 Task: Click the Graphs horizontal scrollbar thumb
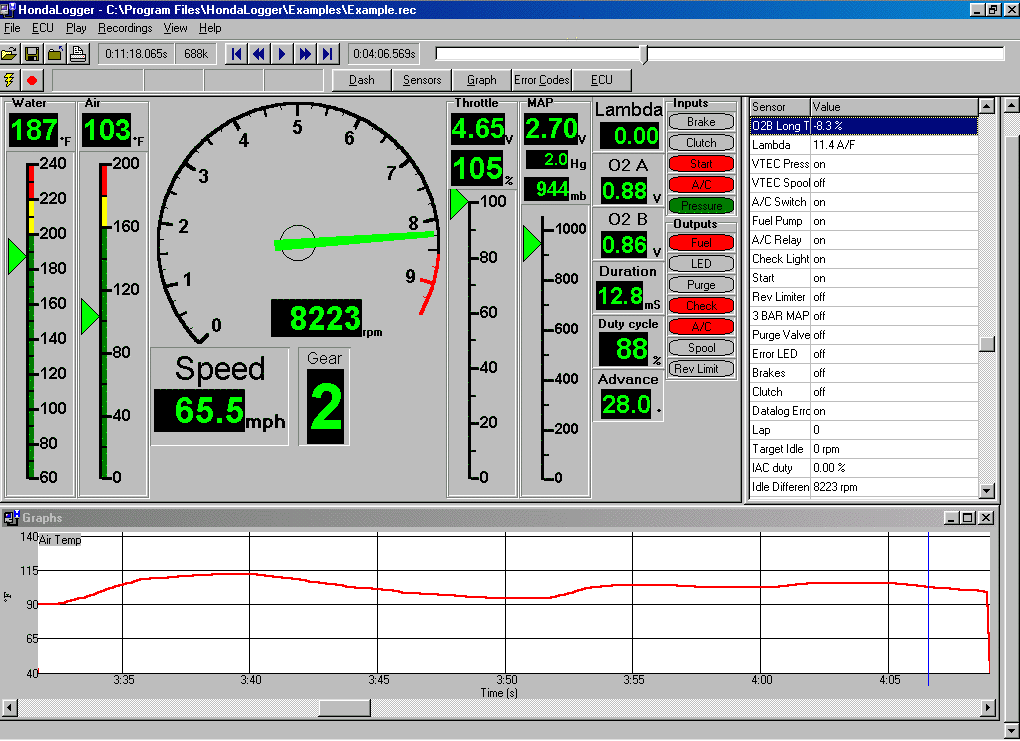pos(344,707)
